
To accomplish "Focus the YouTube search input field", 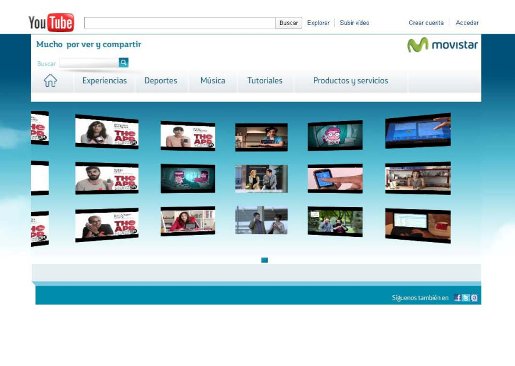I will click(180, 23).
